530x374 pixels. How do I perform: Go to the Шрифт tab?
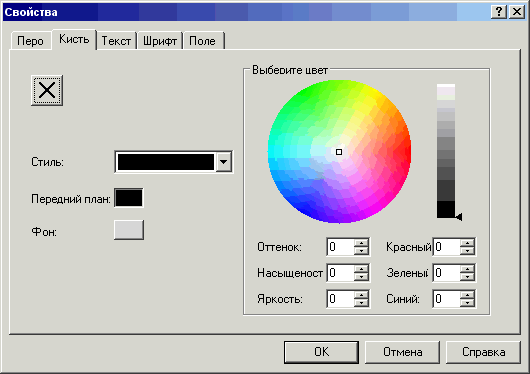(x=160, y=41)
